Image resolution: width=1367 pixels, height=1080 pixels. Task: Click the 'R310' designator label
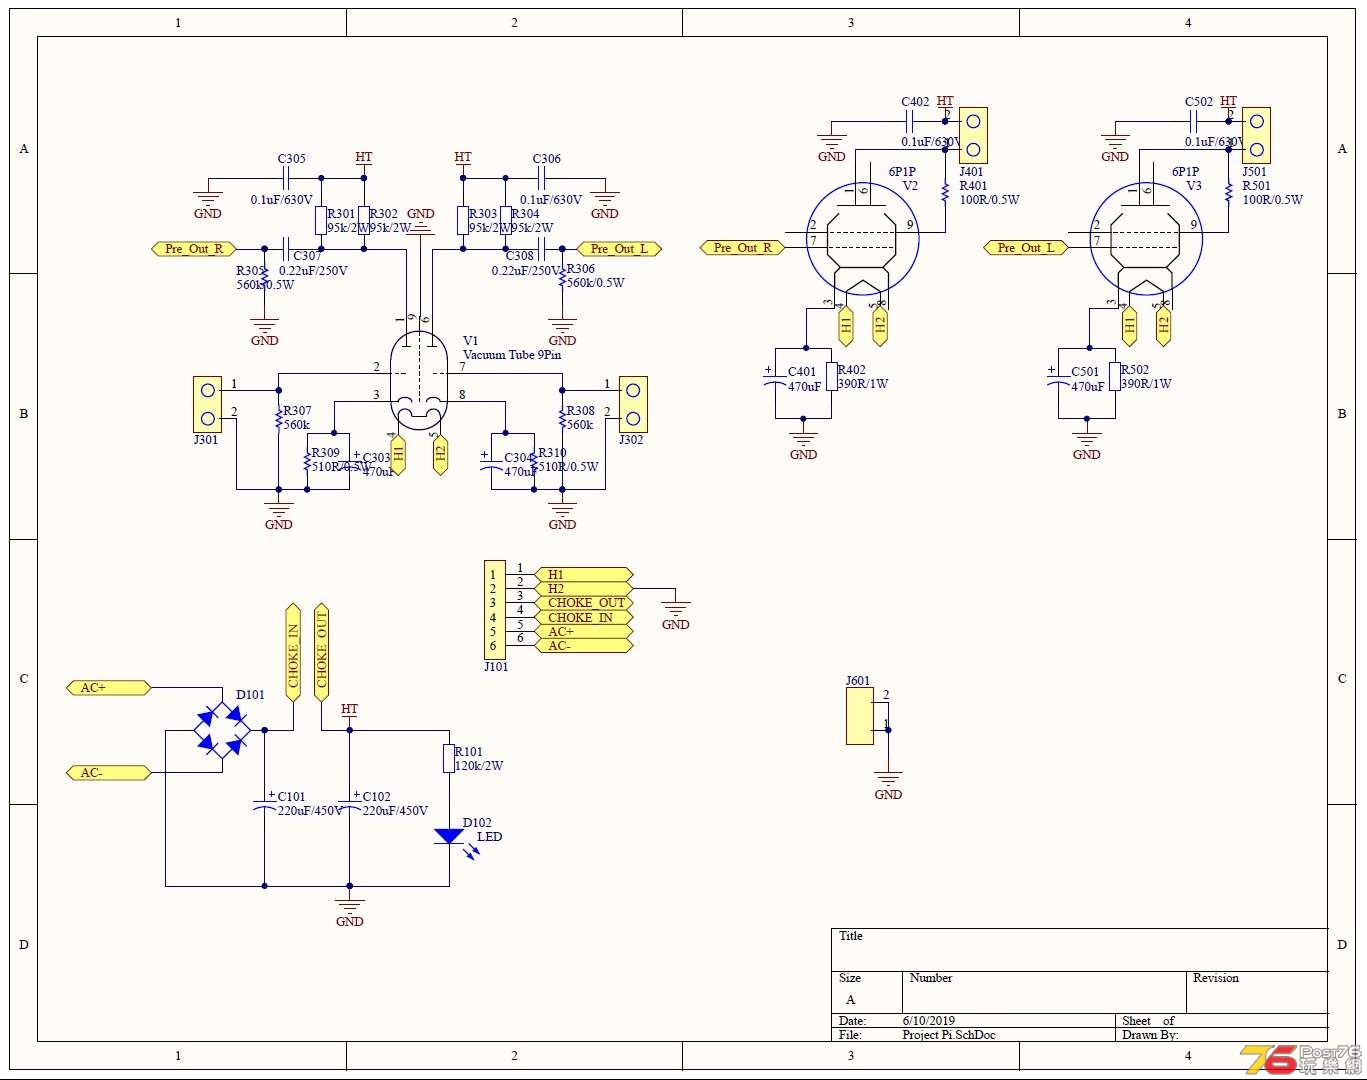tap(553, 453)
